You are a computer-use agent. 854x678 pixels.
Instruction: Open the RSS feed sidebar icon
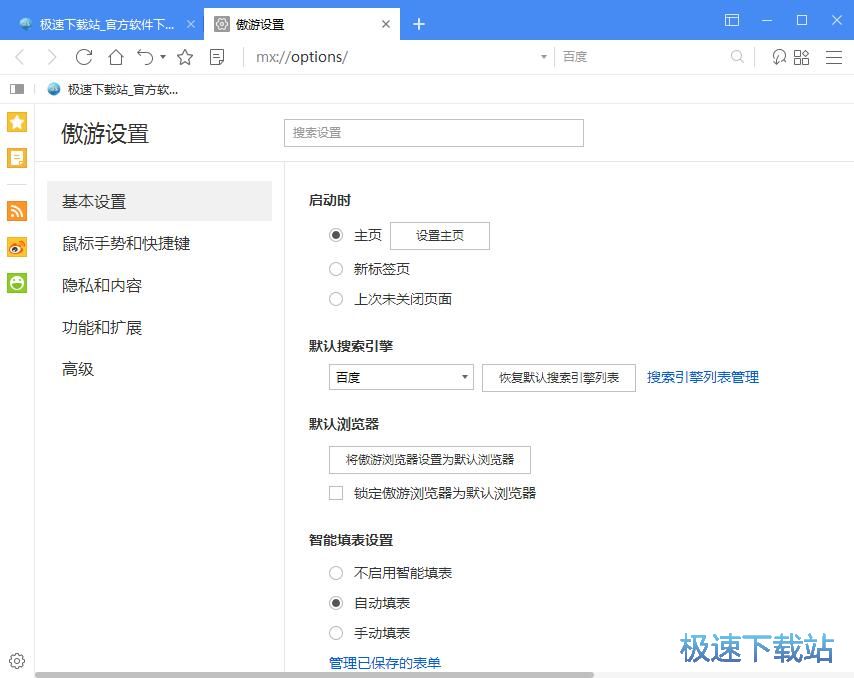[17, 211]
